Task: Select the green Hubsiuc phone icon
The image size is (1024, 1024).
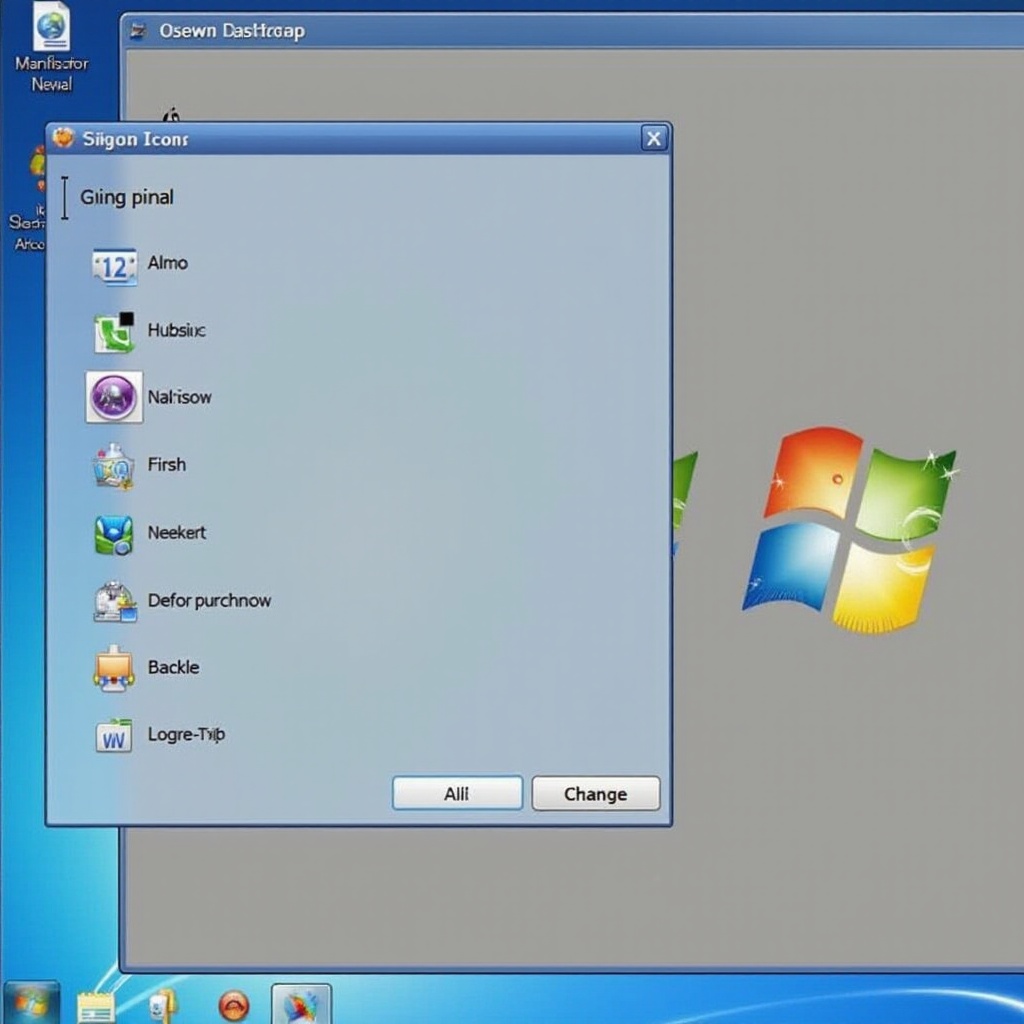Action: point(114,332)
